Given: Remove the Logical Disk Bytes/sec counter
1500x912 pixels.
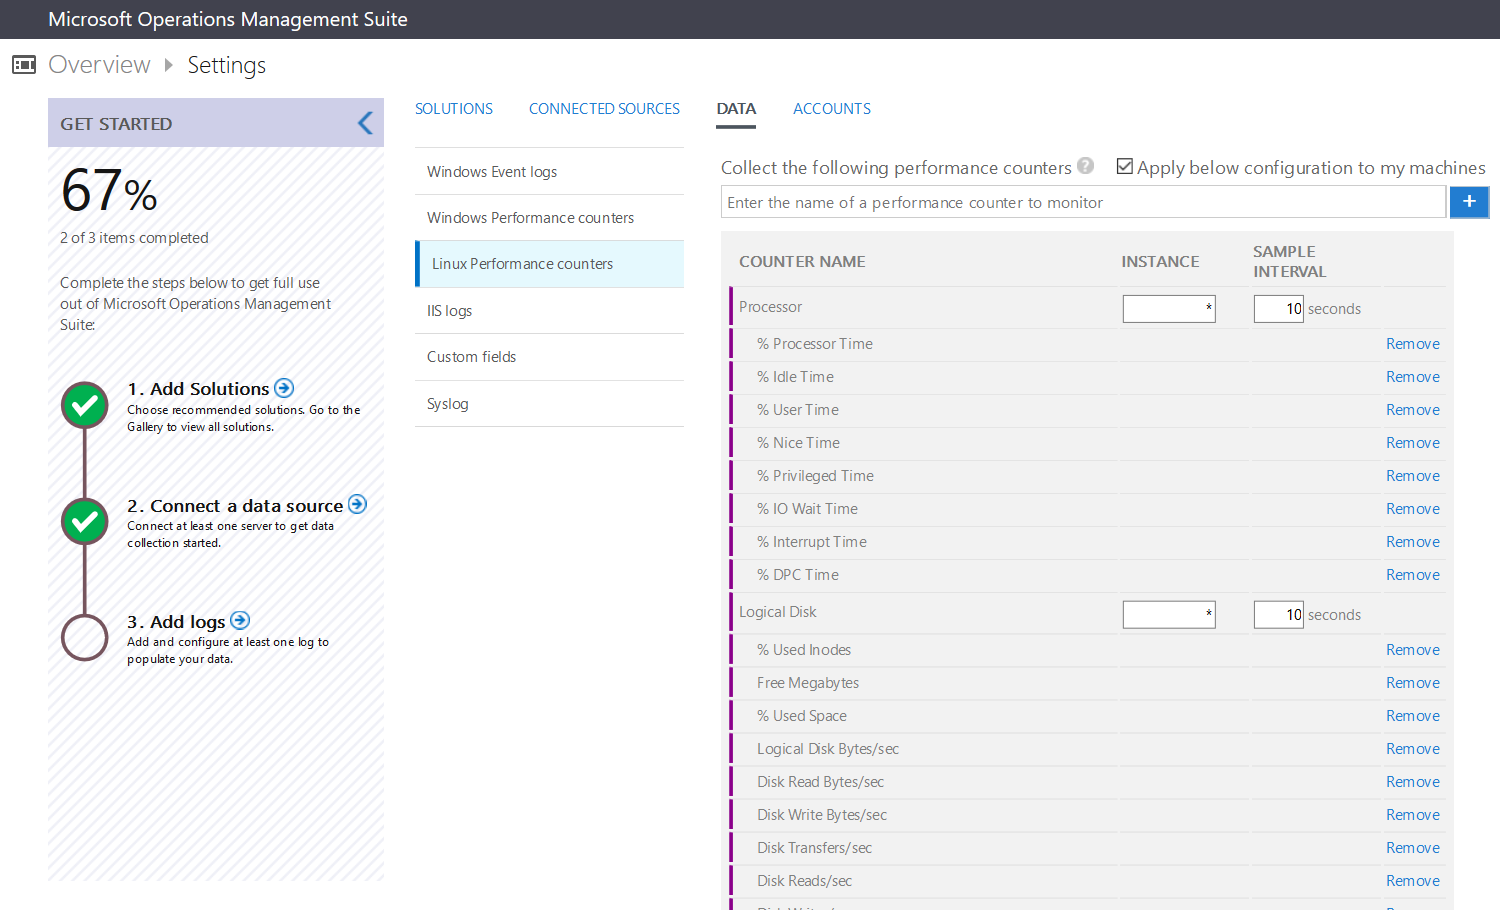Looking at the screenshot, I should click(x=1413, y=749).
